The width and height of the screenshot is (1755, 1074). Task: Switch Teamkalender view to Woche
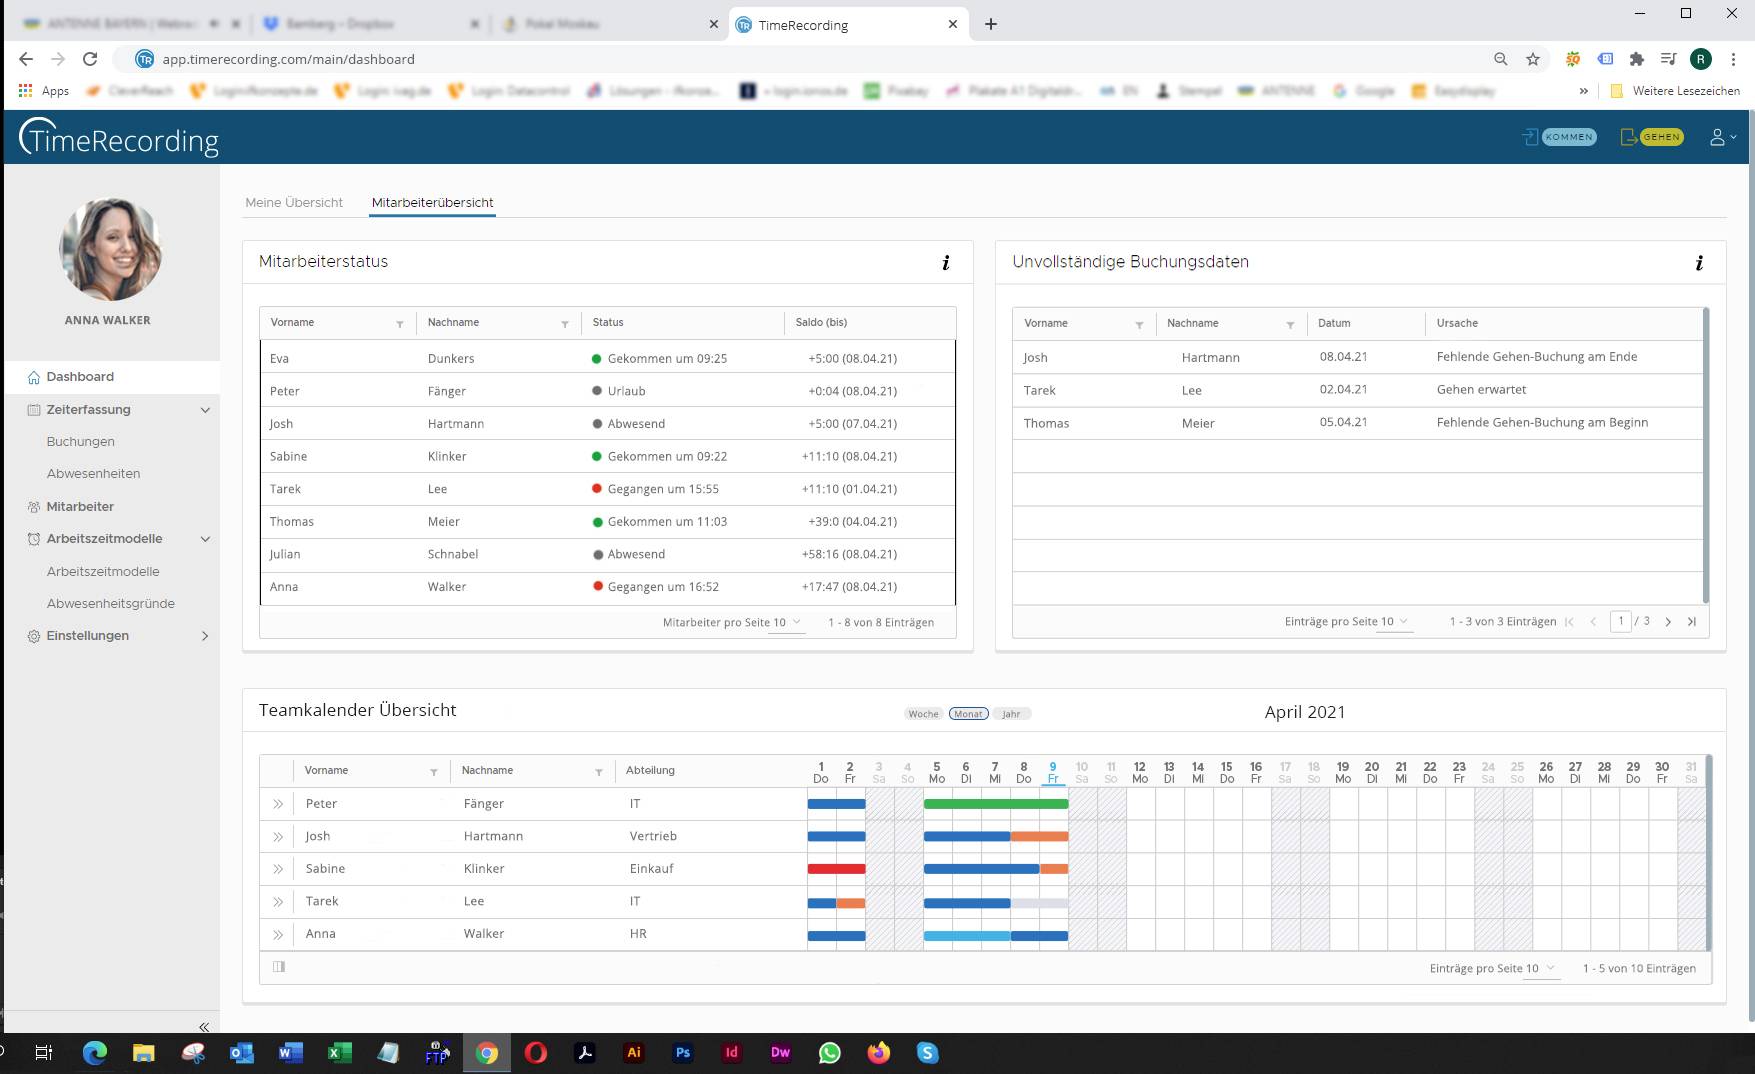923,714
